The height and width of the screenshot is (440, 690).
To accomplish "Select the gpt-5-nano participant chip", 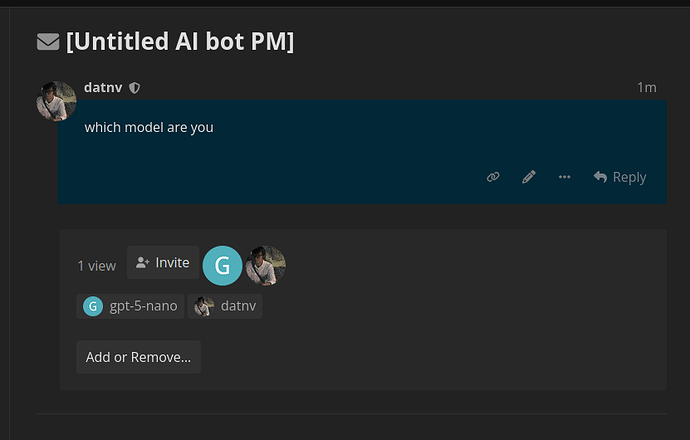I will (x=130, y=306).
